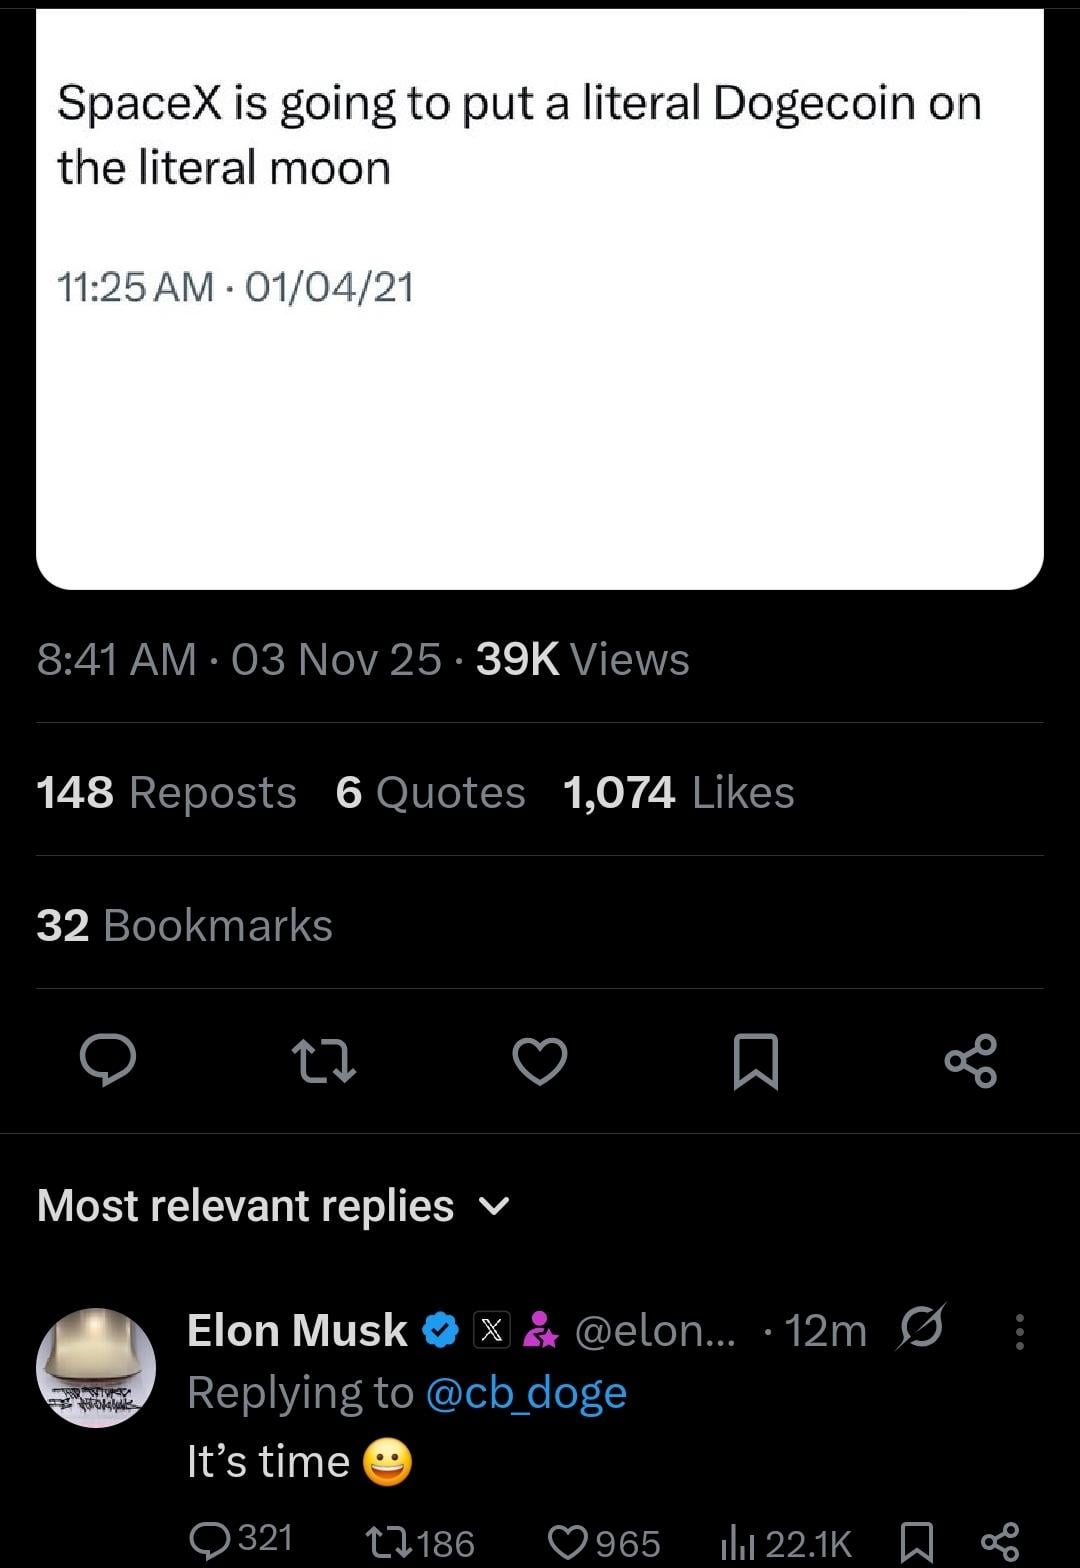Like the main post

point(540,1060)
